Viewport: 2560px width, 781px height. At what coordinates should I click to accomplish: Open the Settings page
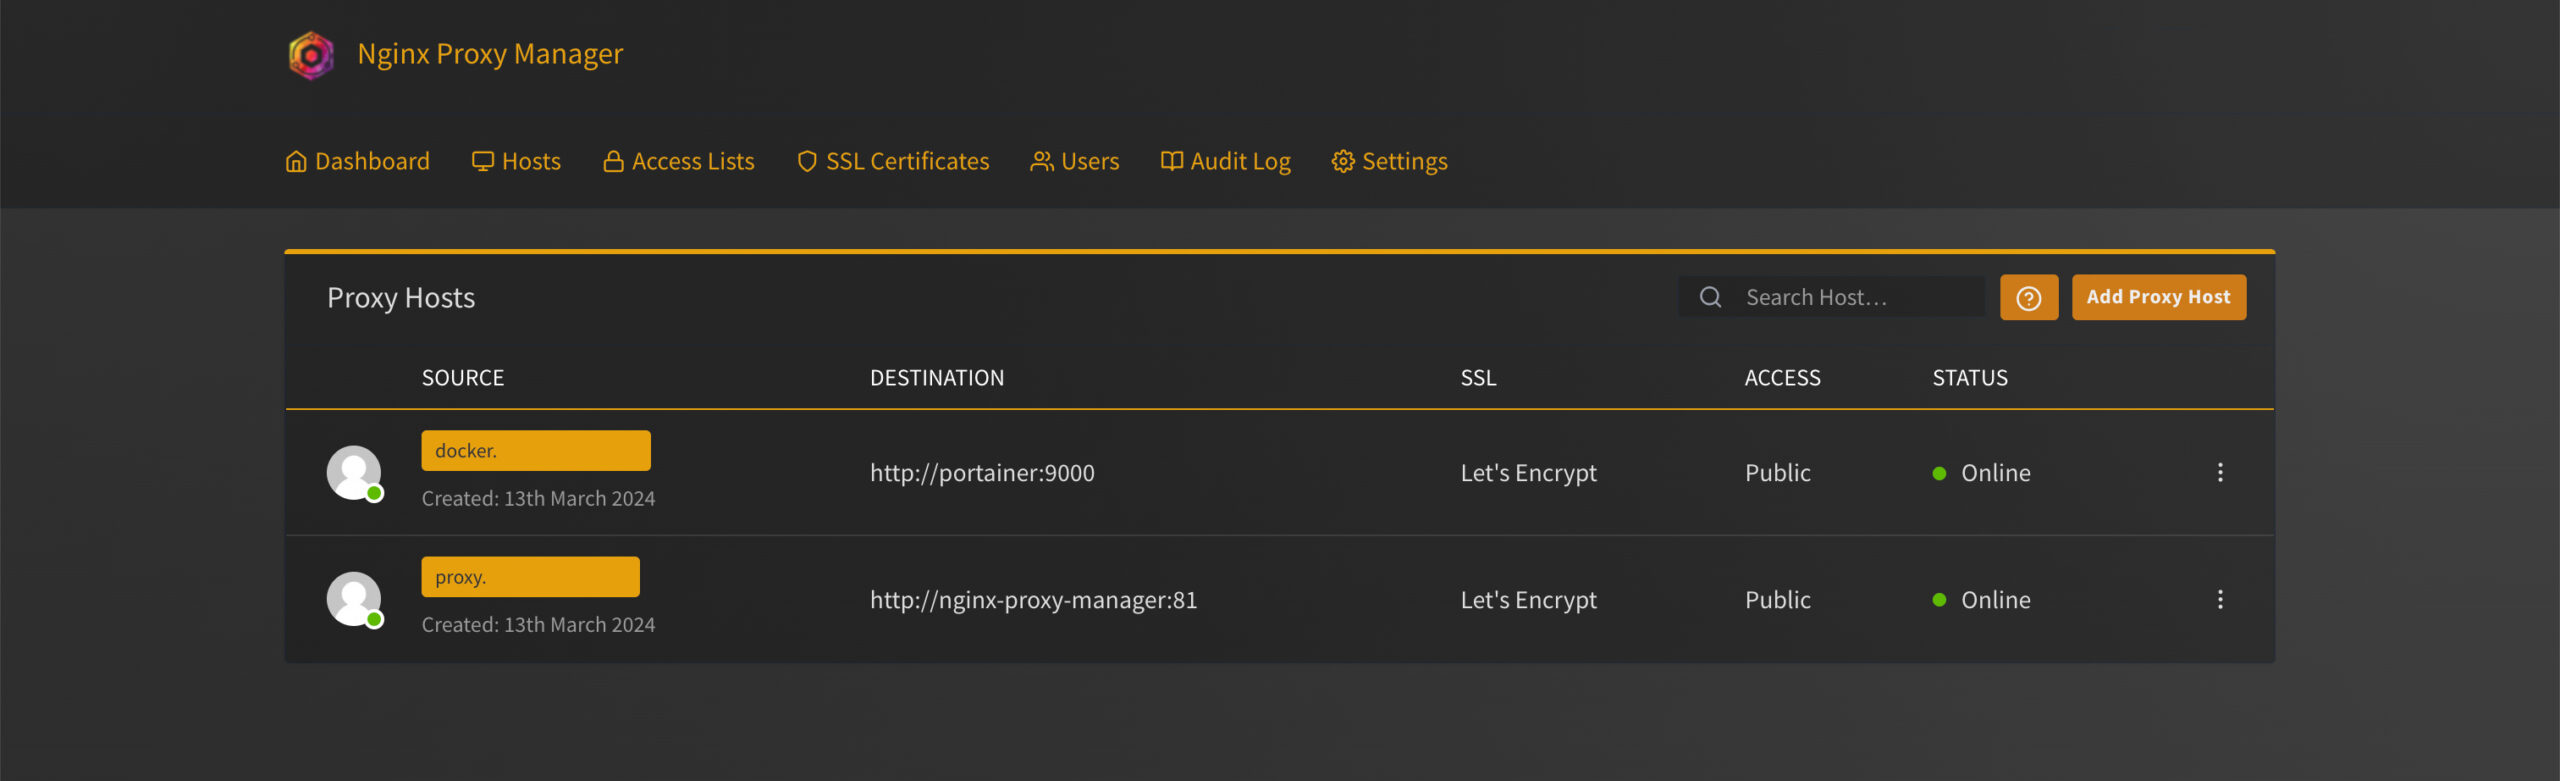tap(1390, 161)
